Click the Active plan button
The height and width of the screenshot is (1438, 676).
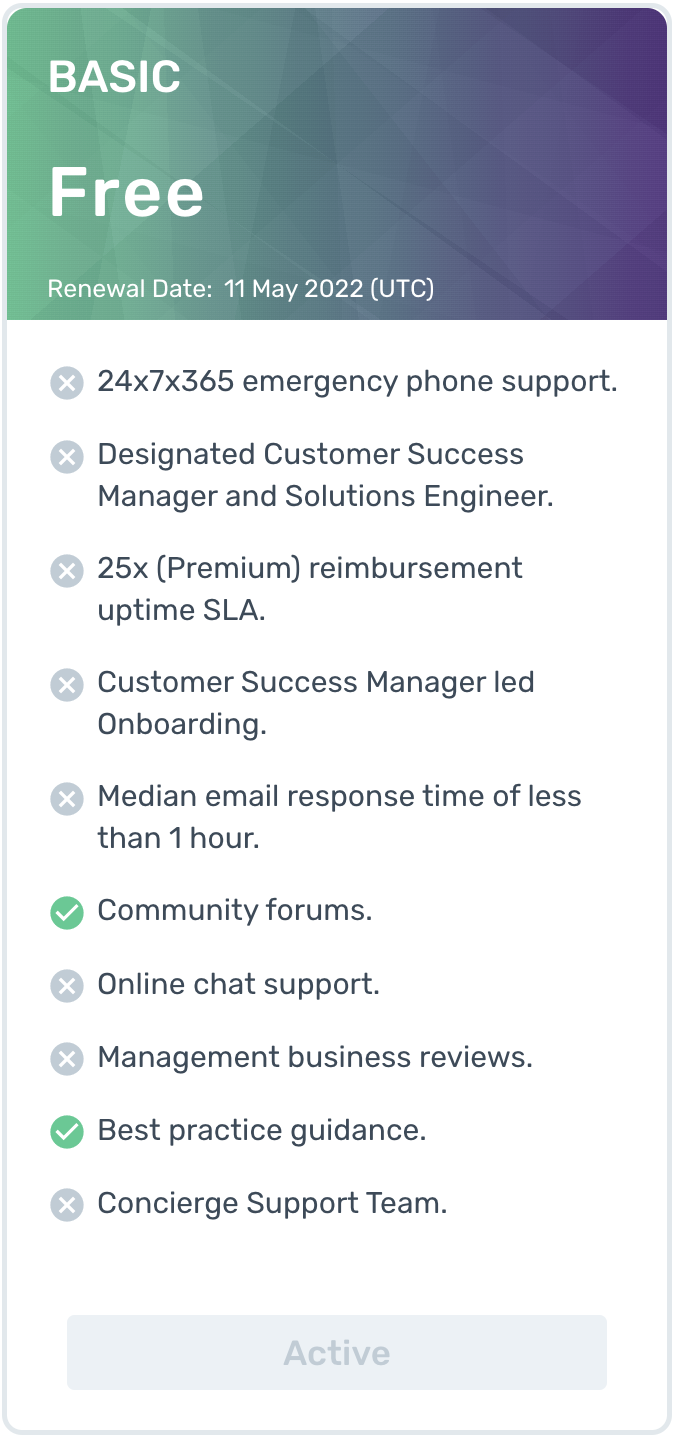pos(337,1352)
